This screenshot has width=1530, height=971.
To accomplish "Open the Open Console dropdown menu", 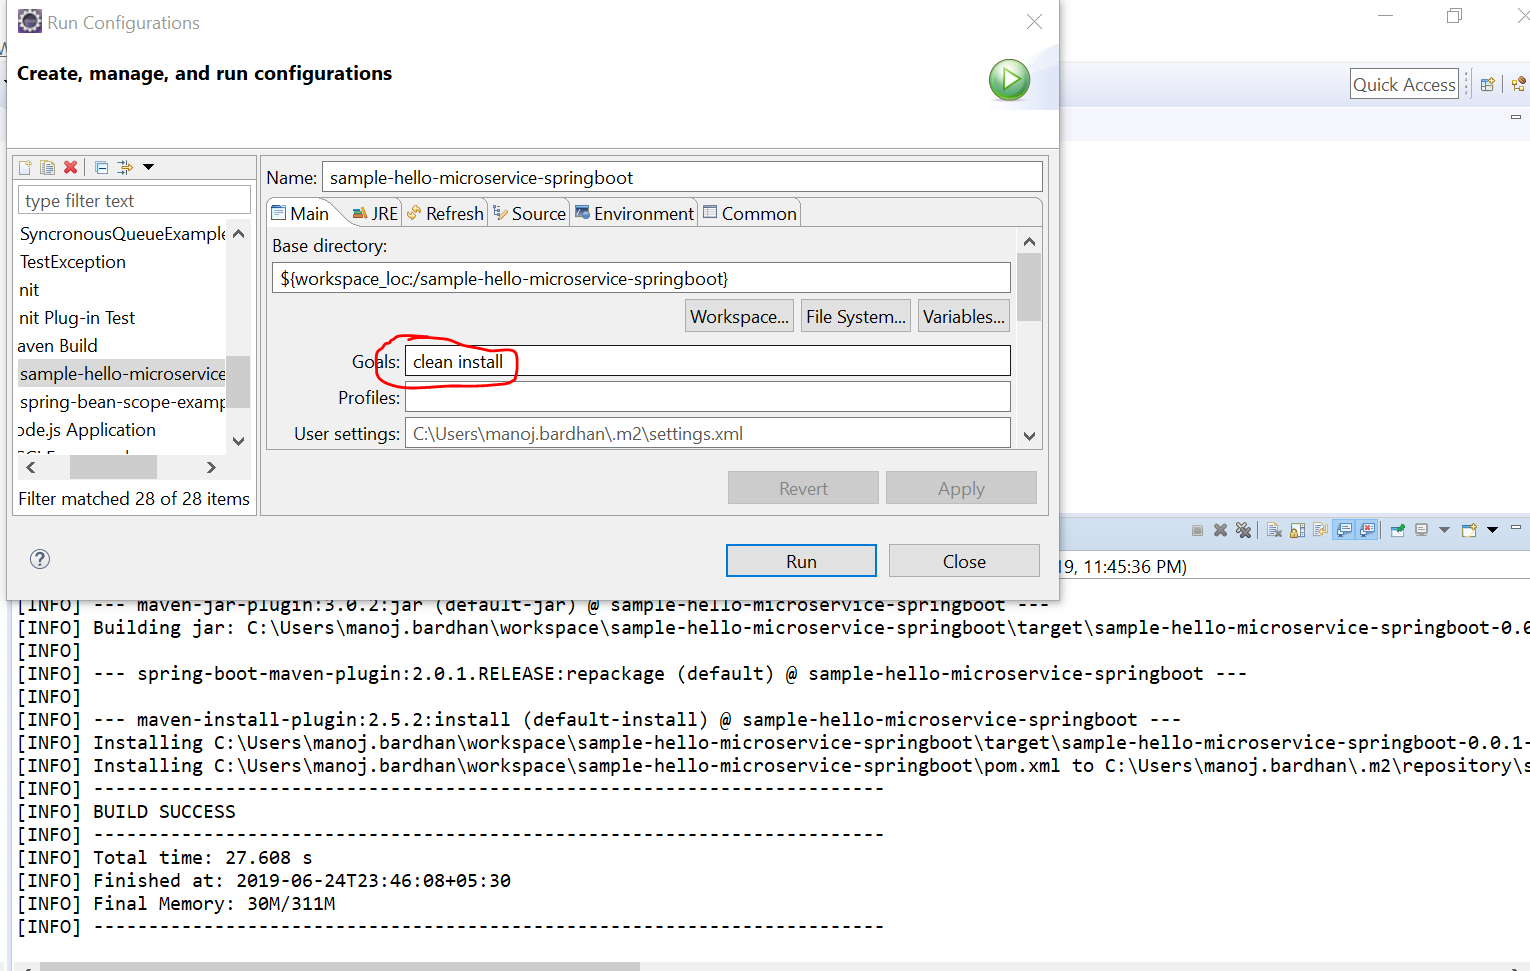I will click(x=1493, y=530).
